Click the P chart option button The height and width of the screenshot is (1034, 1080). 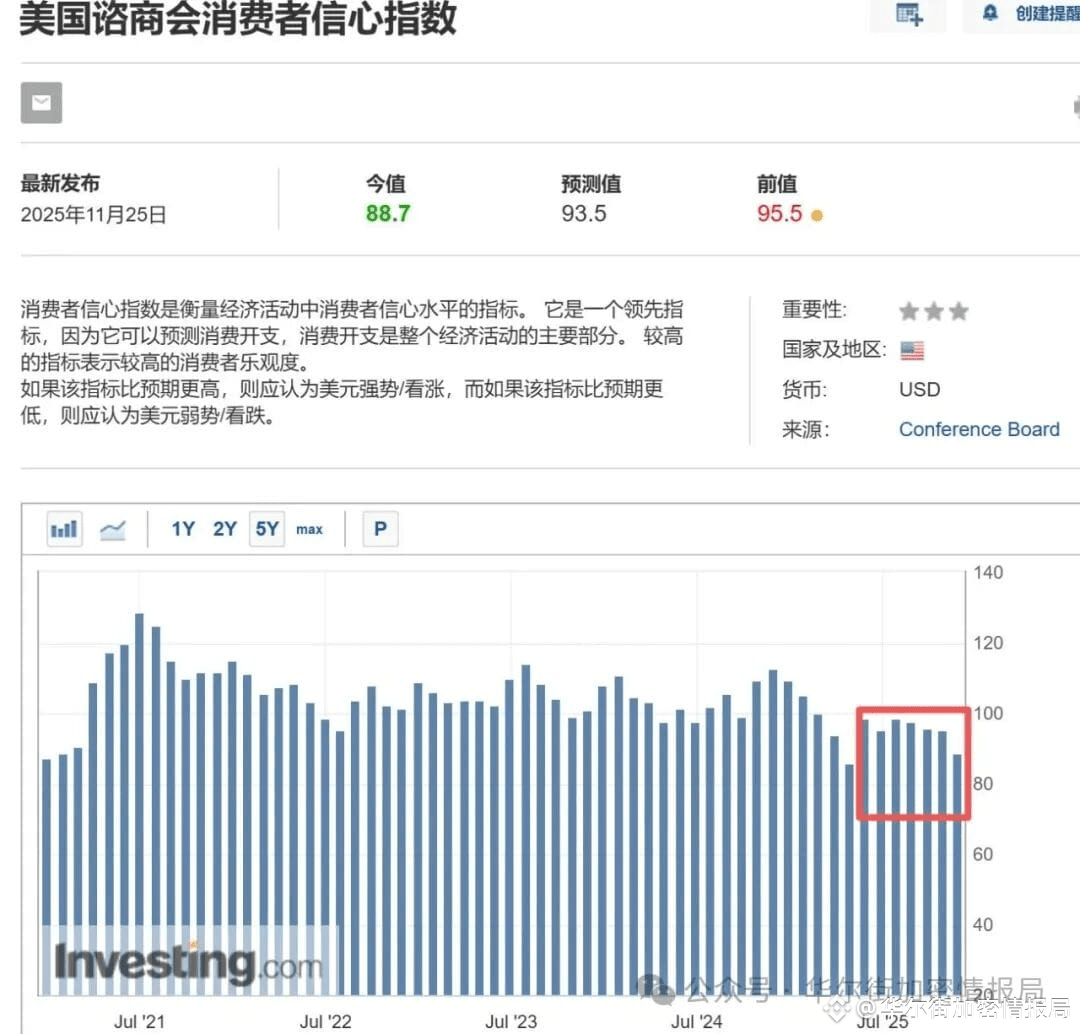[379, 528]
